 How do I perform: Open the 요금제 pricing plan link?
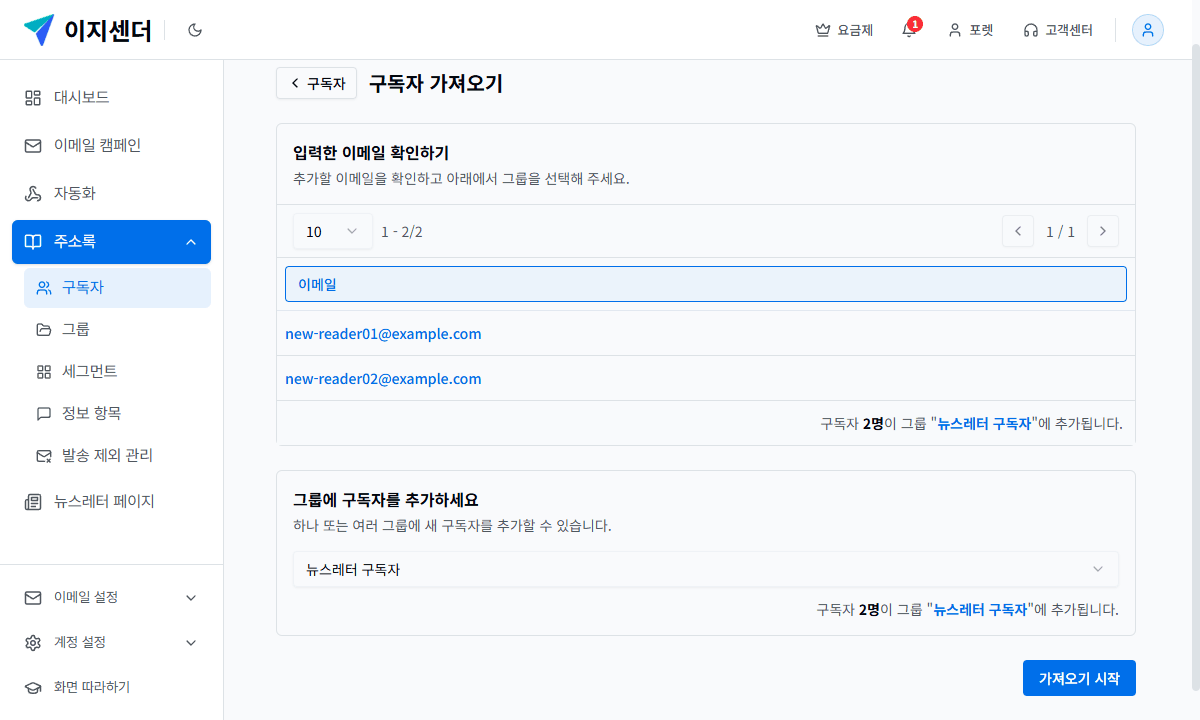844,30
